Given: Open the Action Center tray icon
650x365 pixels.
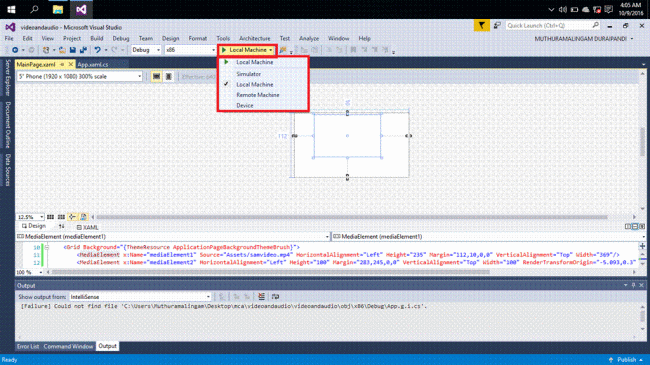Looking at the screenshot, I should click(609, 9).
